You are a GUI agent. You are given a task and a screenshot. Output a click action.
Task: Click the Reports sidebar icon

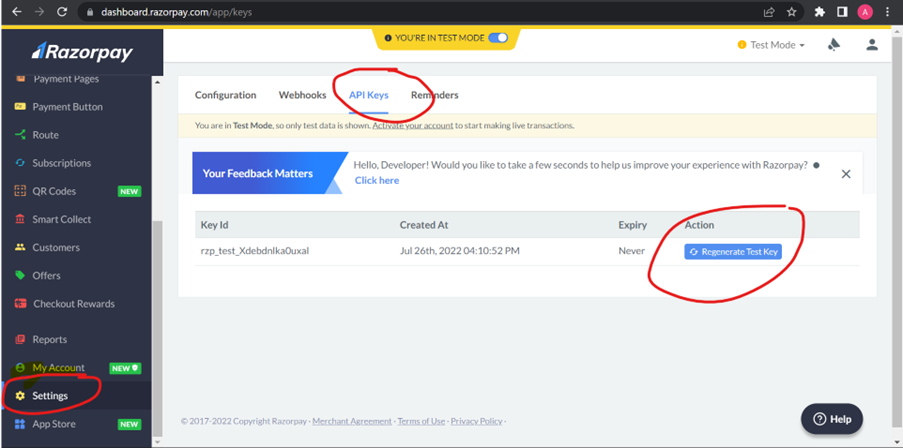click(x=20, y=339)
